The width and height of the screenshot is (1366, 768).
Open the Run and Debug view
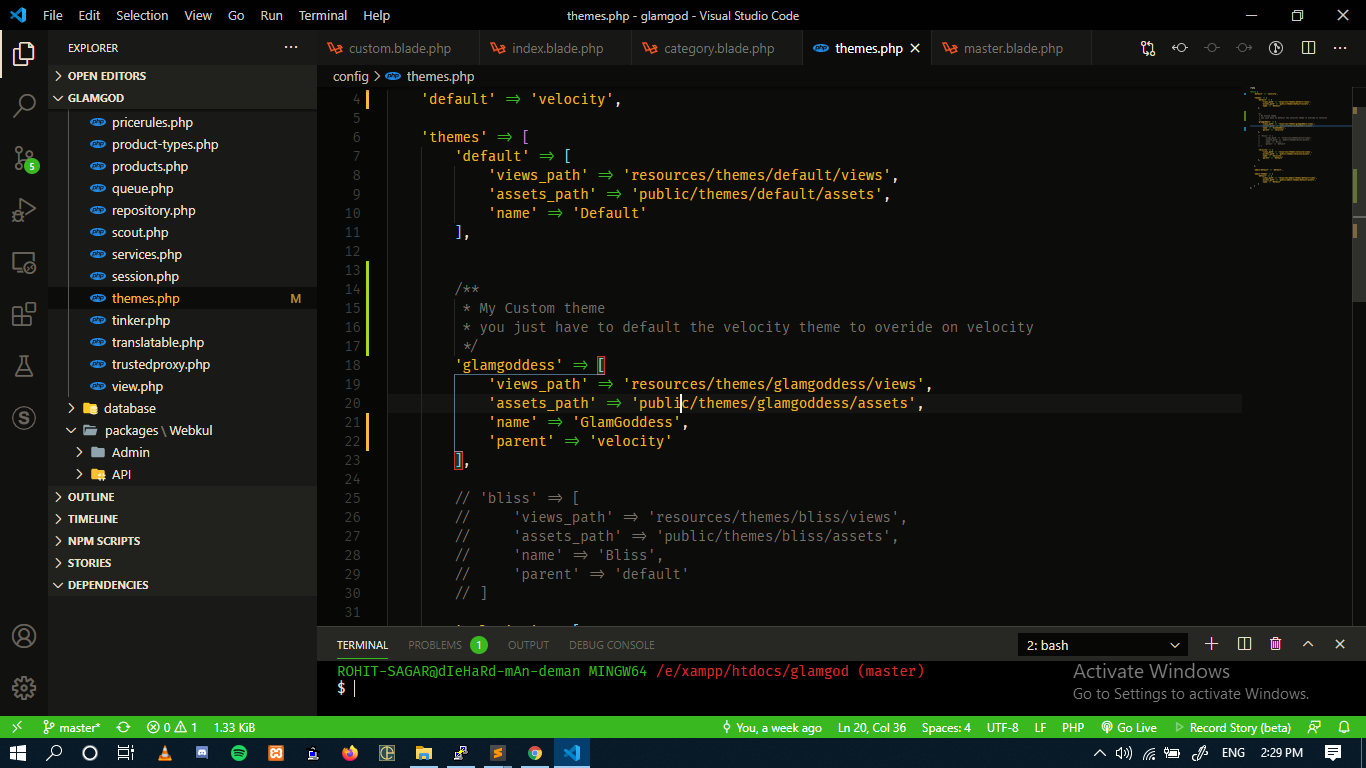point(24,210)
